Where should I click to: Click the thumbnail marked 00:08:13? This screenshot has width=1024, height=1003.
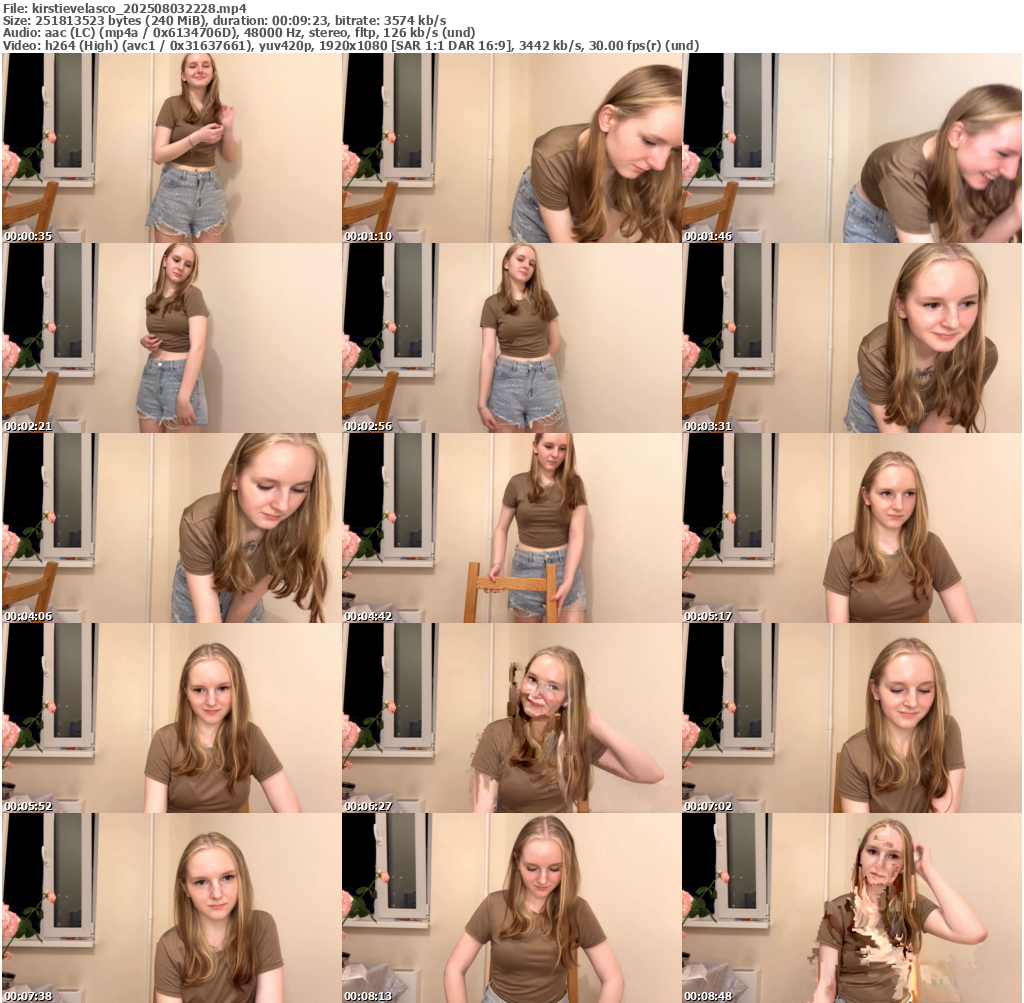(512, 907)
